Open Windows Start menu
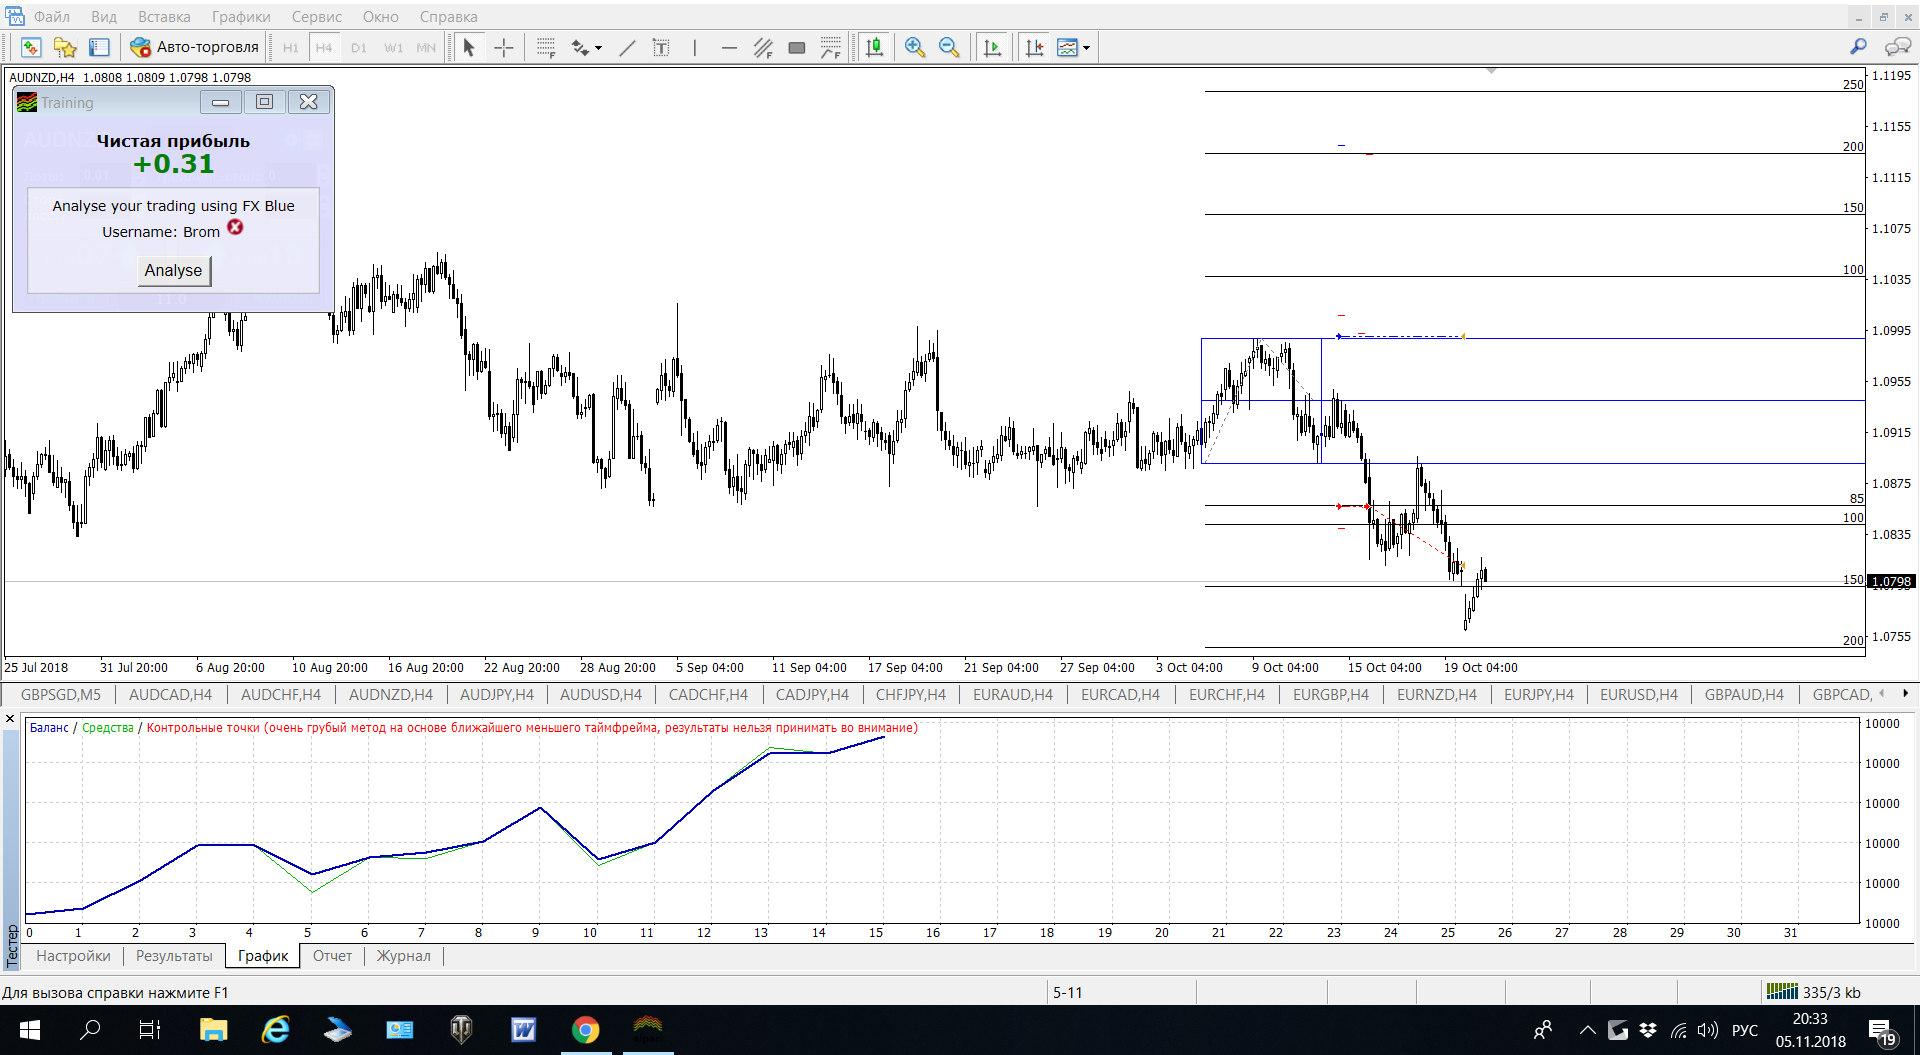Screen dimensions: 1920x1055 coord(30,1029)
